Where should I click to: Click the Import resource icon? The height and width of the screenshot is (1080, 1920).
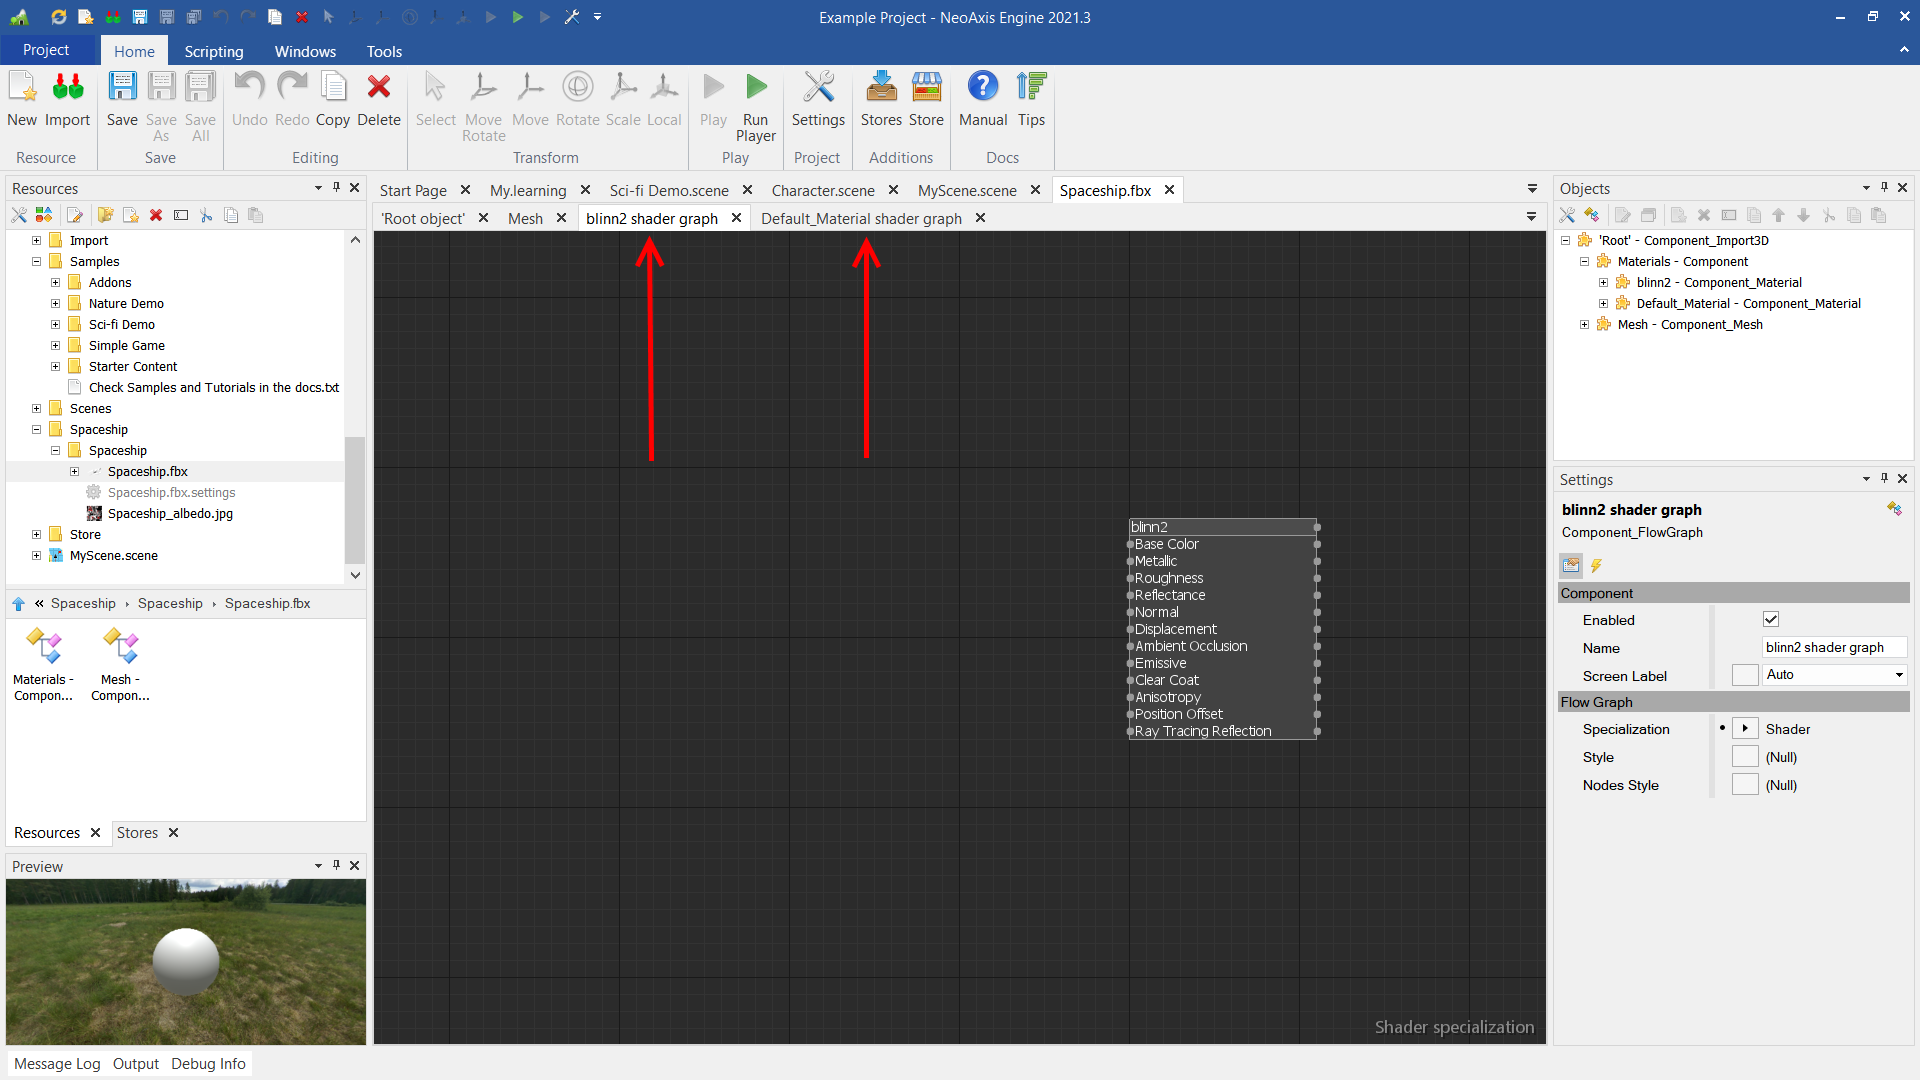click(67, 89)
